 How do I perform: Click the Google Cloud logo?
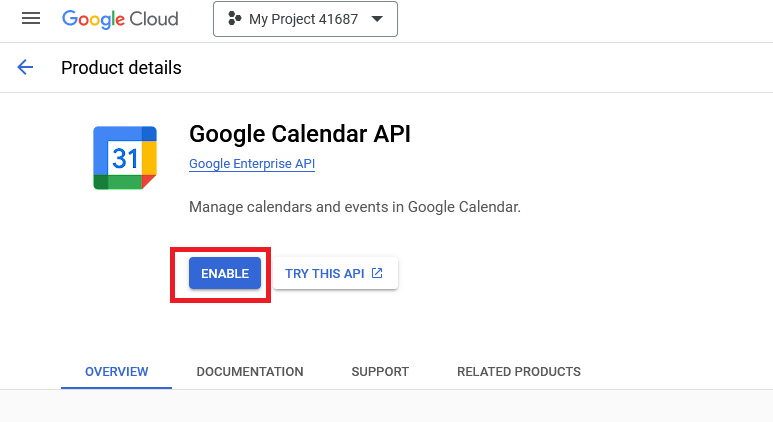coord(120,19)
